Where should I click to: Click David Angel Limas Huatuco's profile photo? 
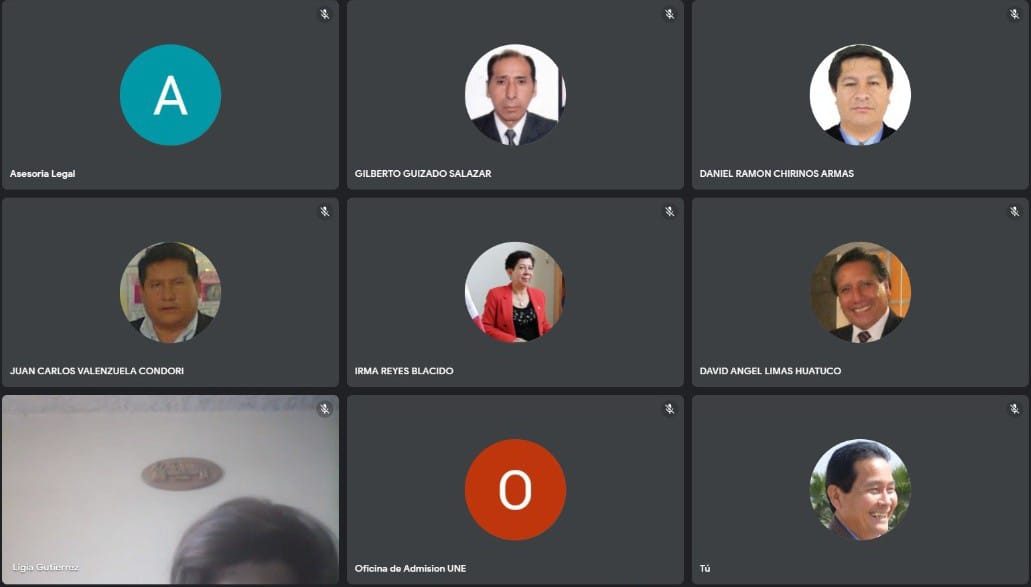[x=860, y=293]
